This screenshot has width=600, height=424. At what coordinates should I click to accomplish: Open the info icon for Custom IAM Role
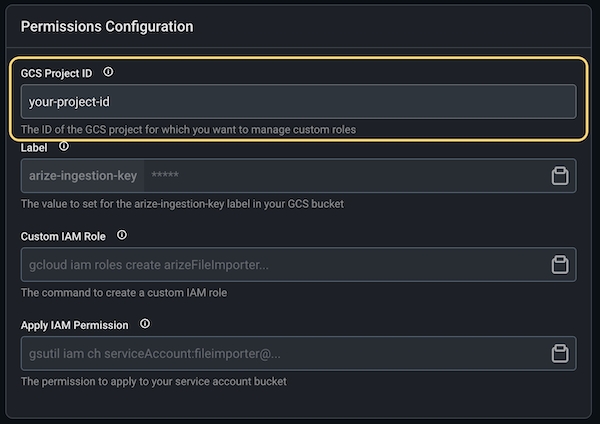point(122,235)
